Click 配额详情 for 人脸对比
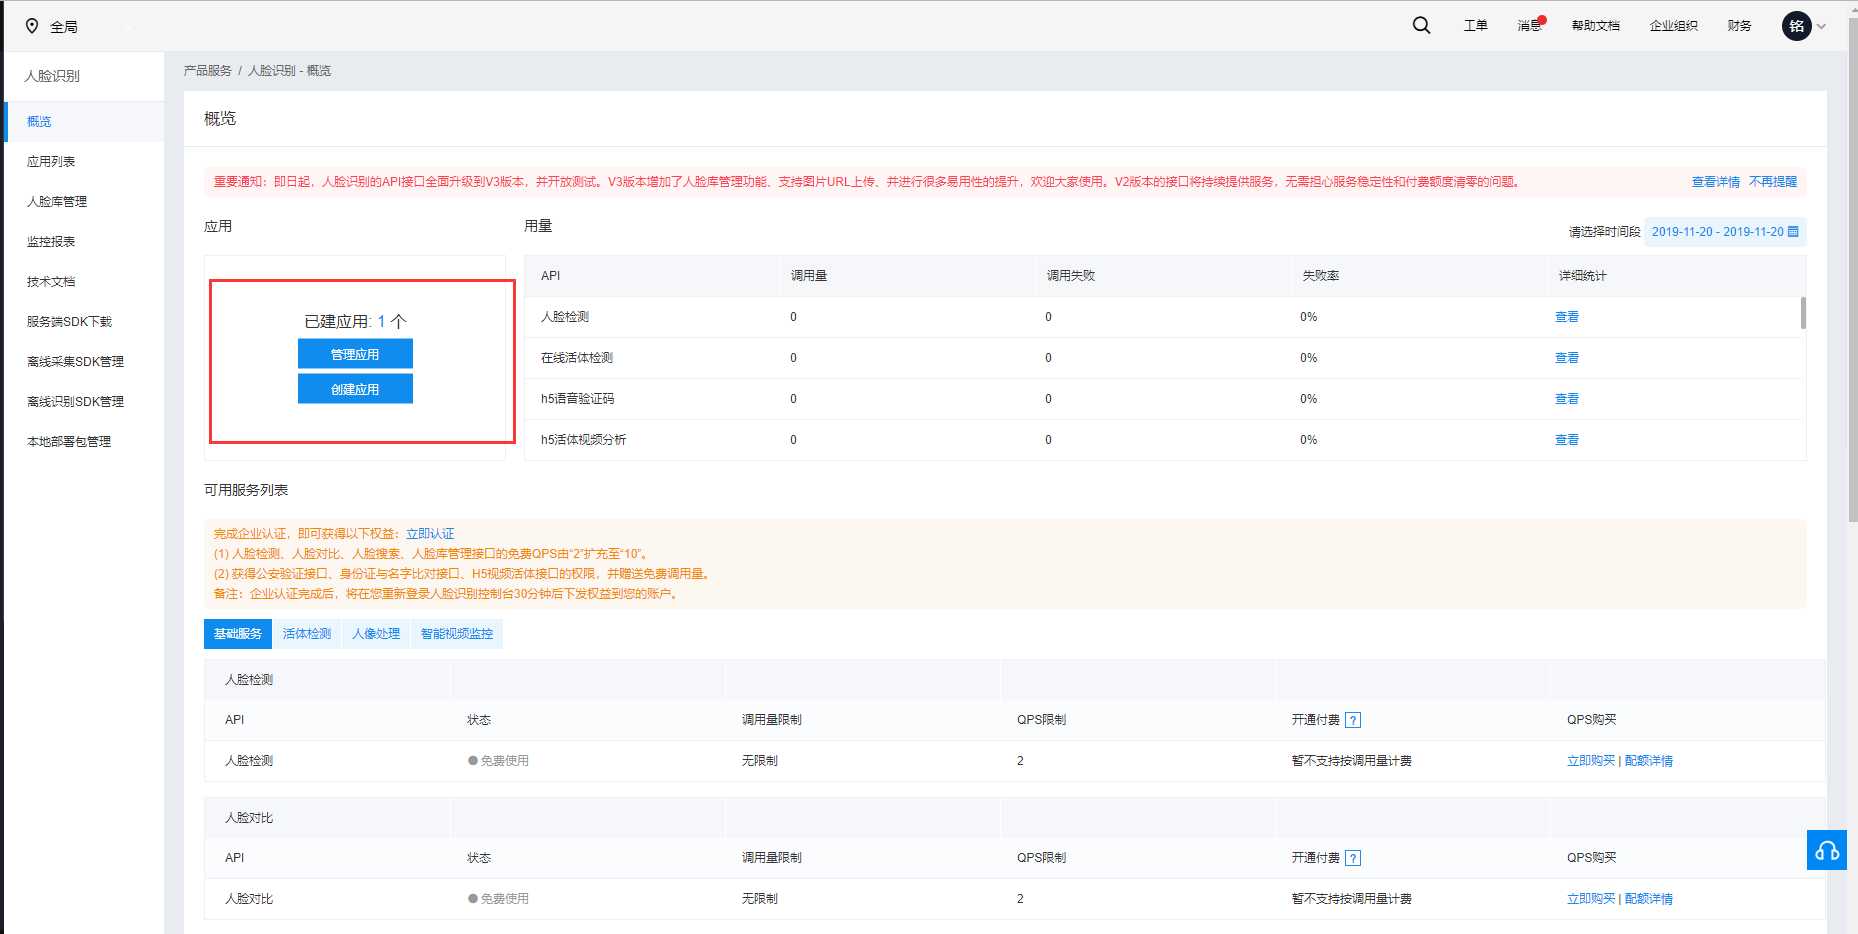Image resolution: width=1858 pixels, height=934 pixels. pos(1649,899)
